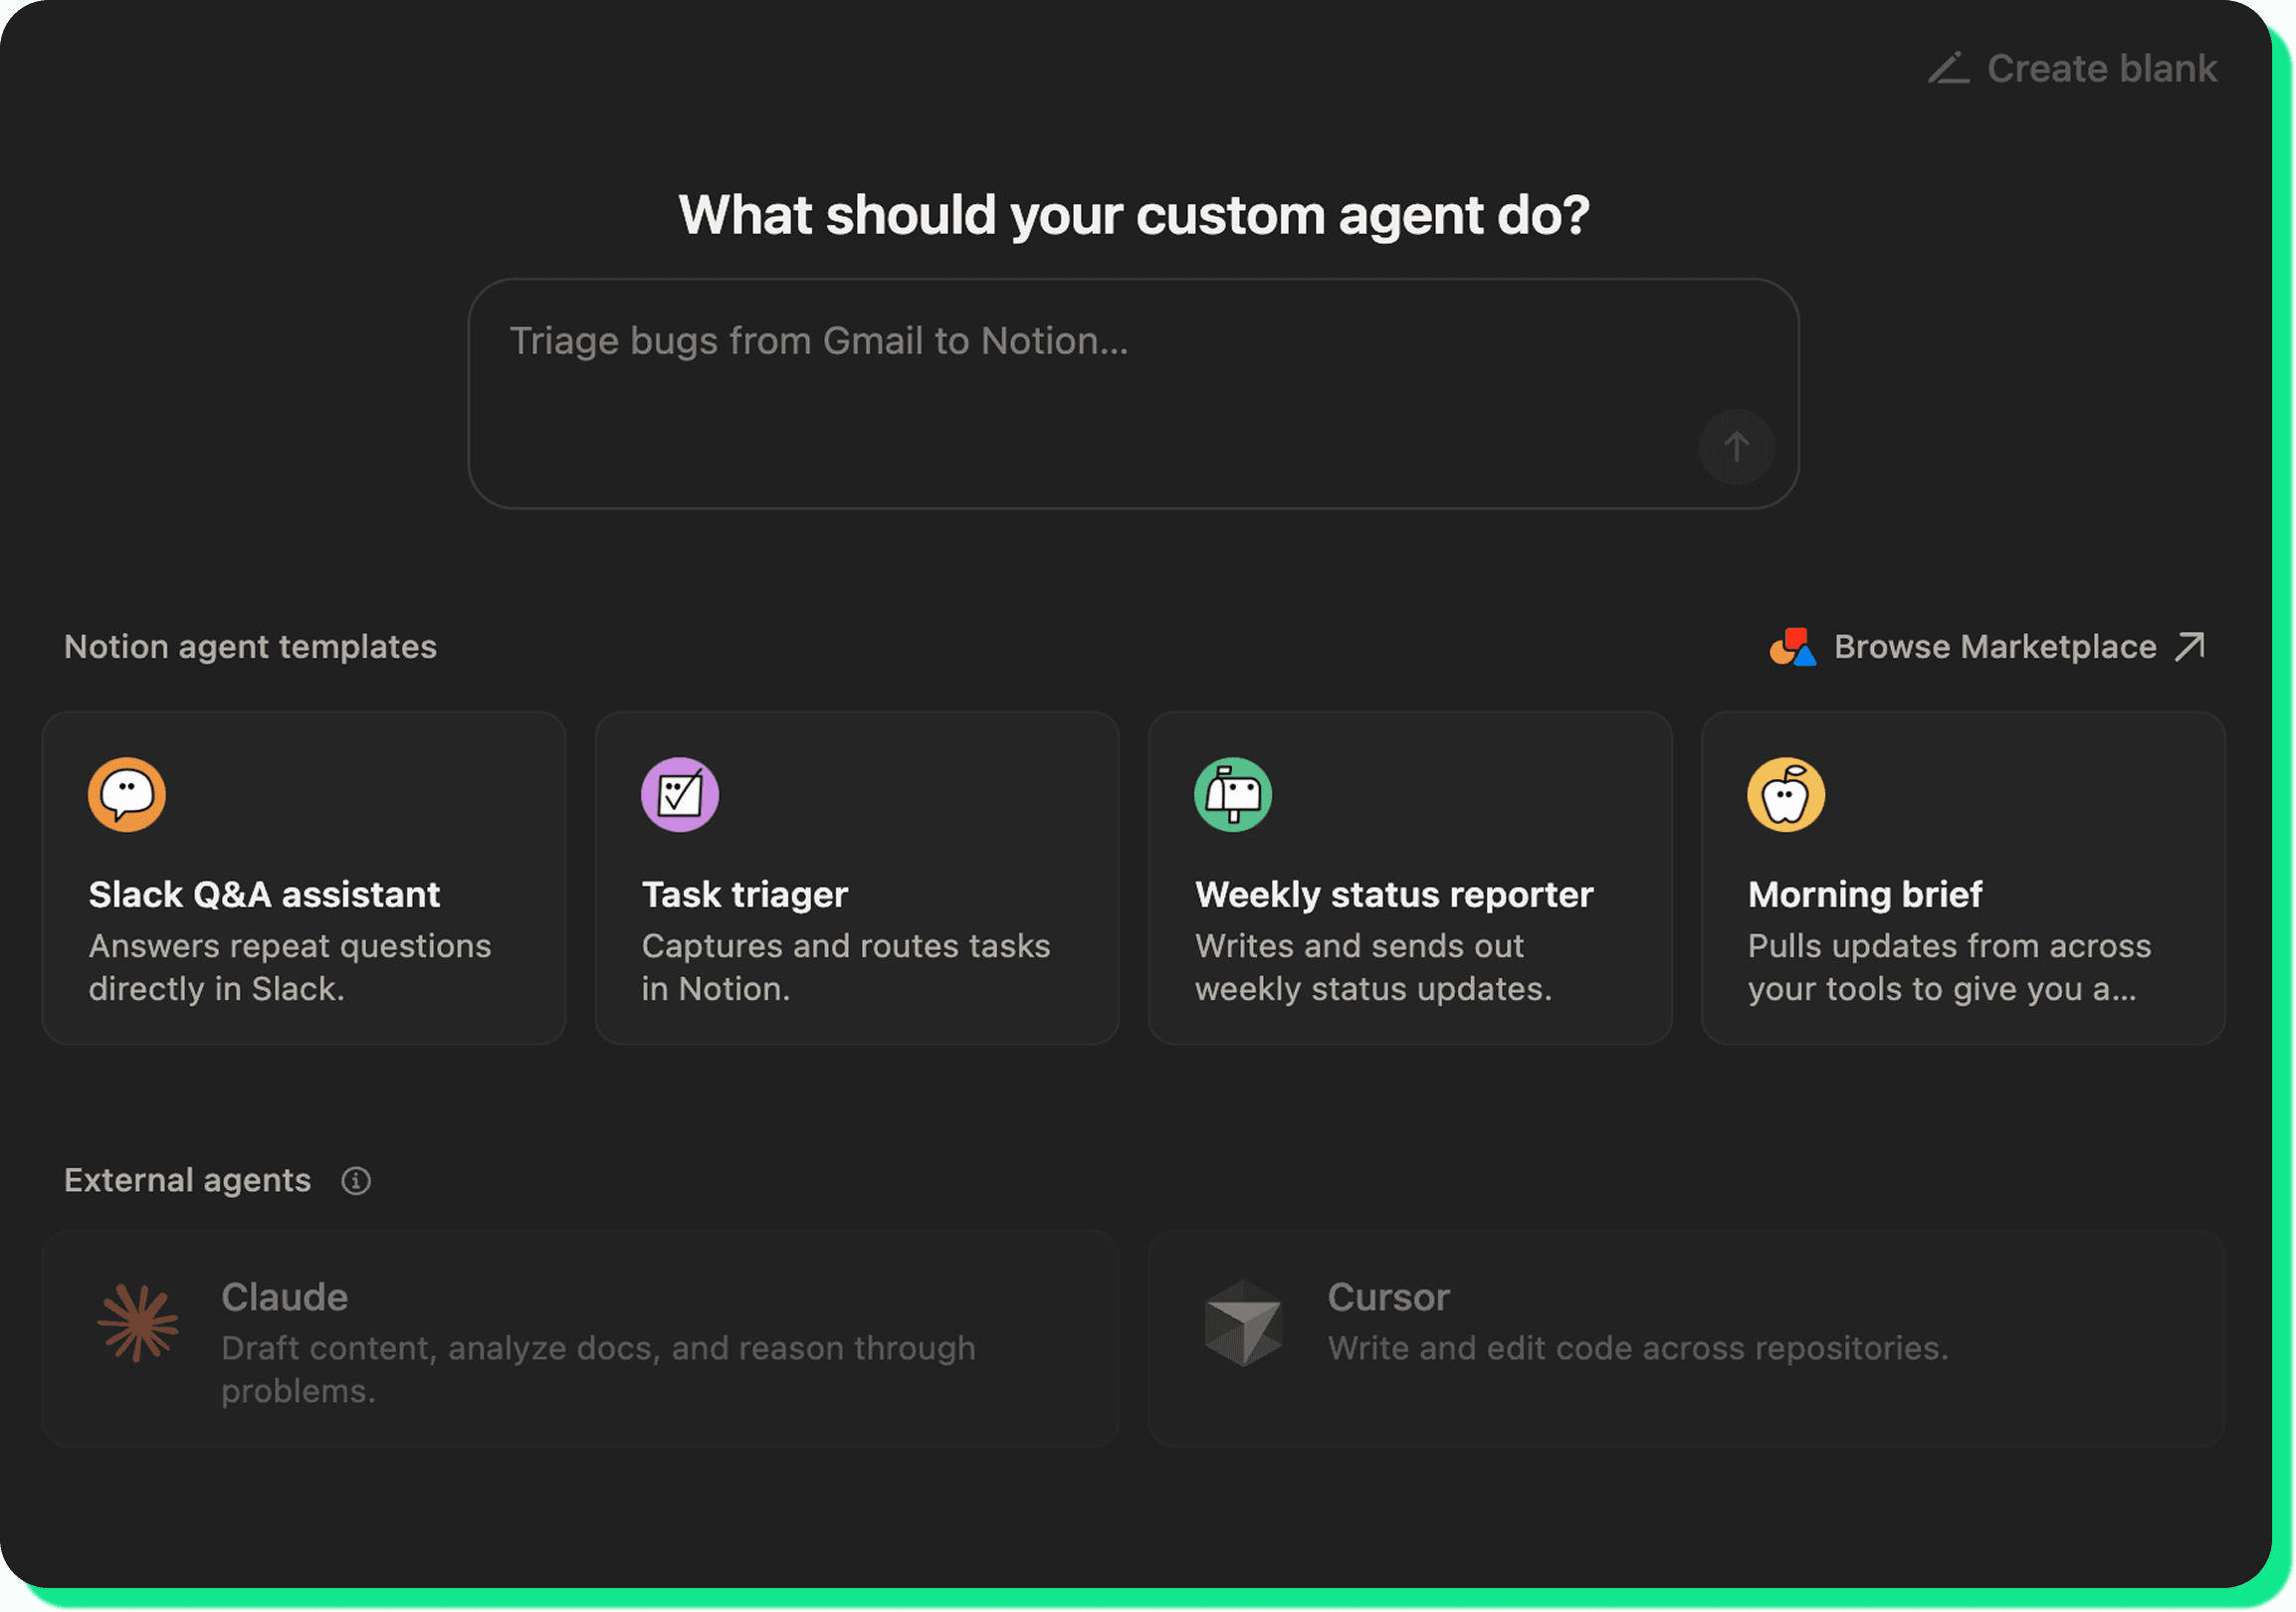Screen dimensions: 2296x1612
Task: Click the Create blank label
Action: 2101,68
